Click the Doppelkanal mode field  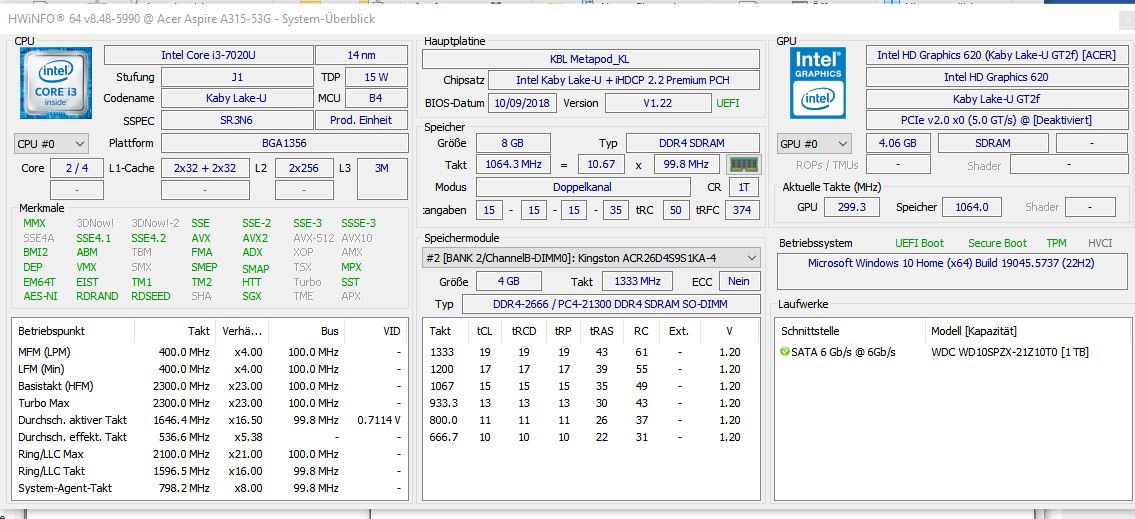[583, 187]
